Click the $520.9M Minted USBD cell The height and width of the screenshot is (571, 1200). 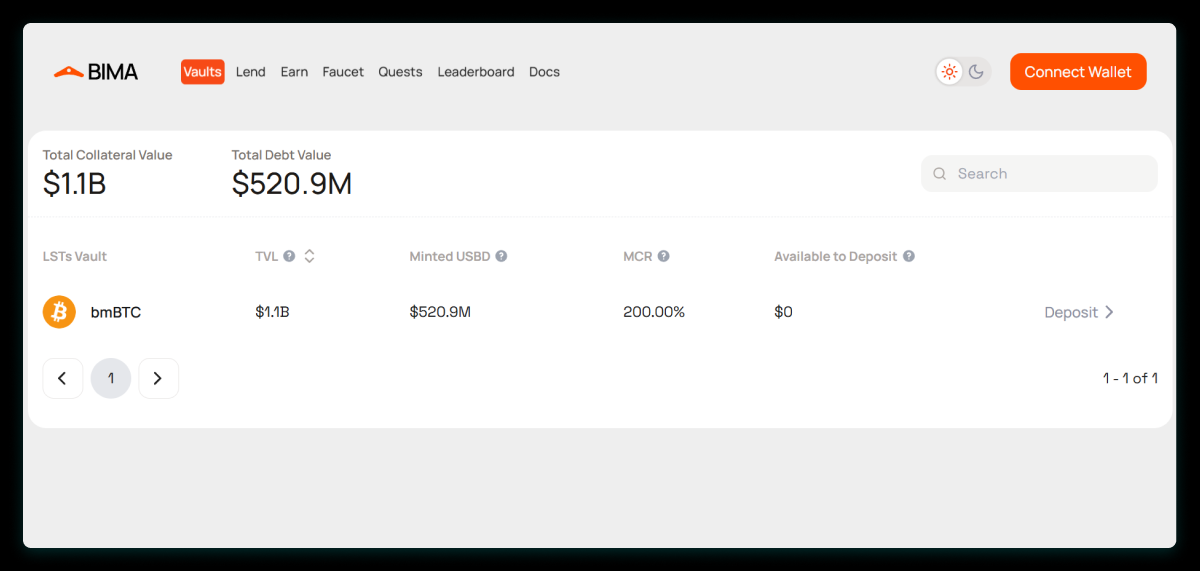point(440,312)
